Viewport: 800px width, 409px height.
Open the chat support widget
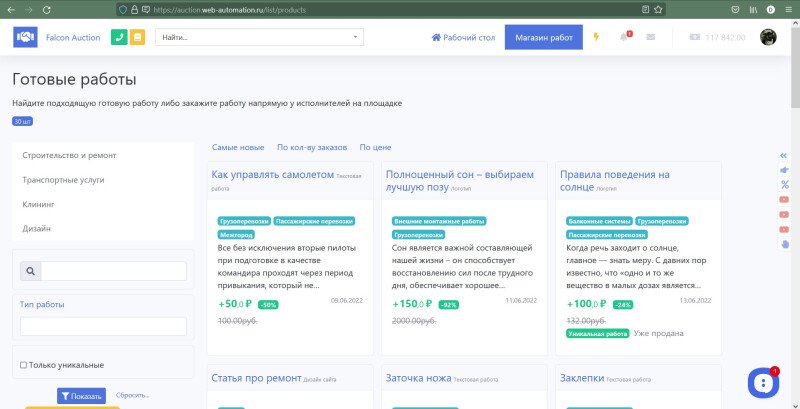coord(763,382)
